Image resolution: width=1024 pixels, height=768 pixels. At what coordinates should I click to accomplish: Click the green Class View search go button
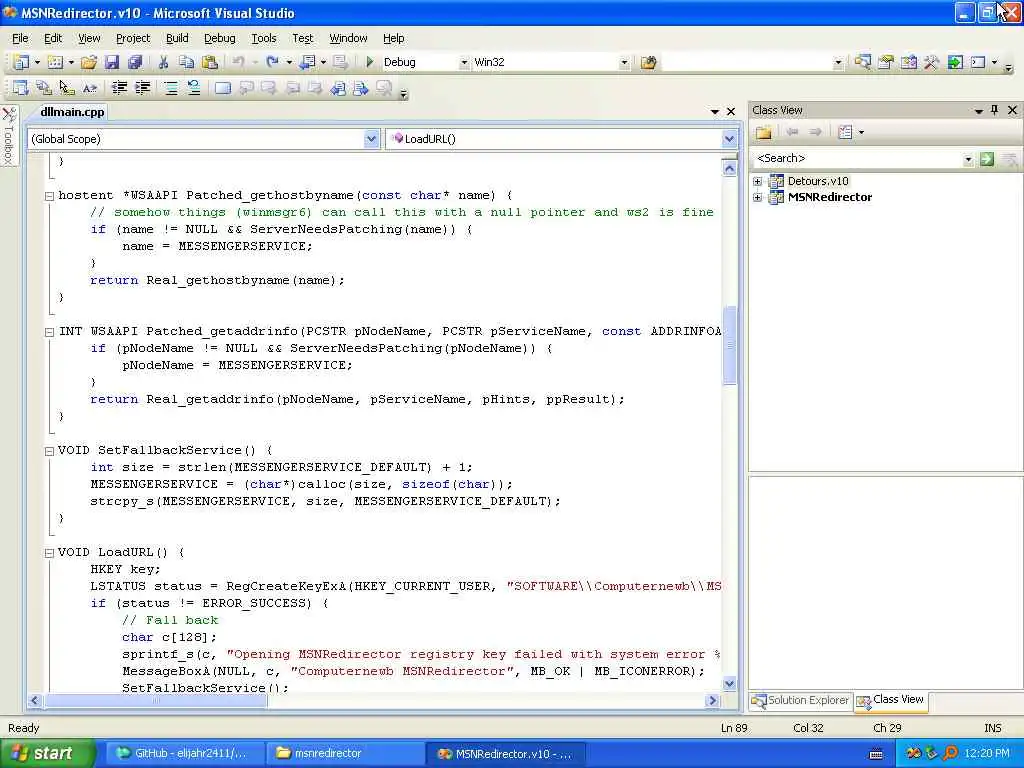click(987, 159)
